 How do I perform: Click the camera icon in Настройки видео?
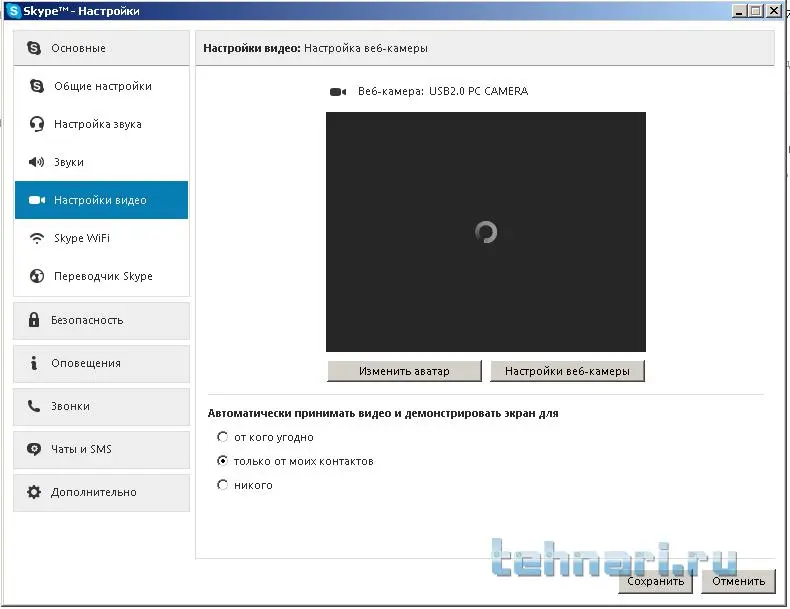pyautogui.click(x=37, y=200)
